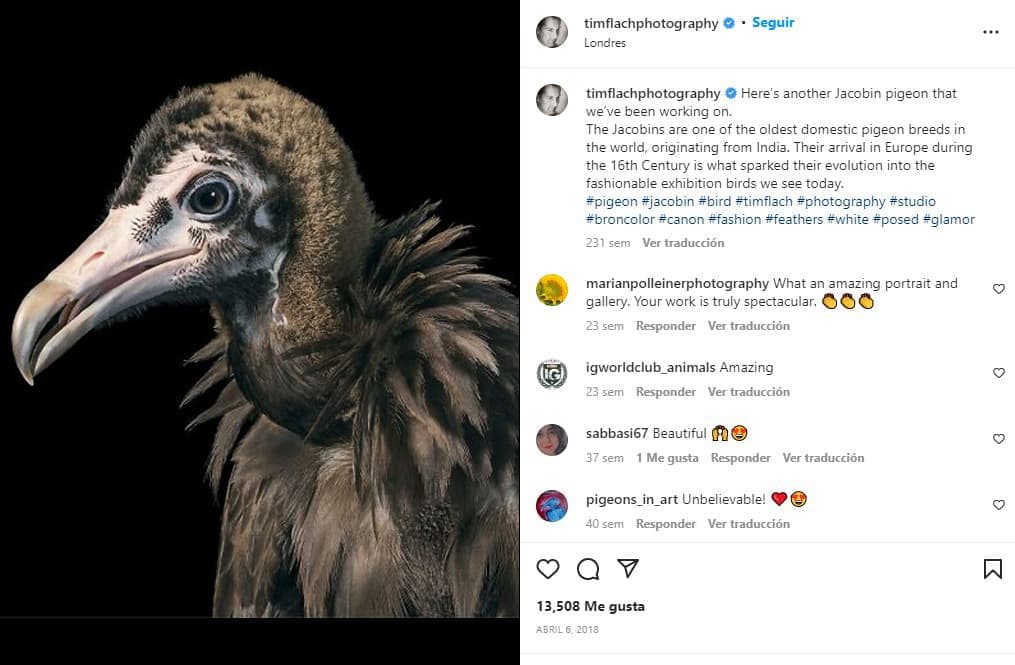Screen dimensions: 1015x665
Task: Open timflachphotography header profile picture
Action: (x=551, y=32)
